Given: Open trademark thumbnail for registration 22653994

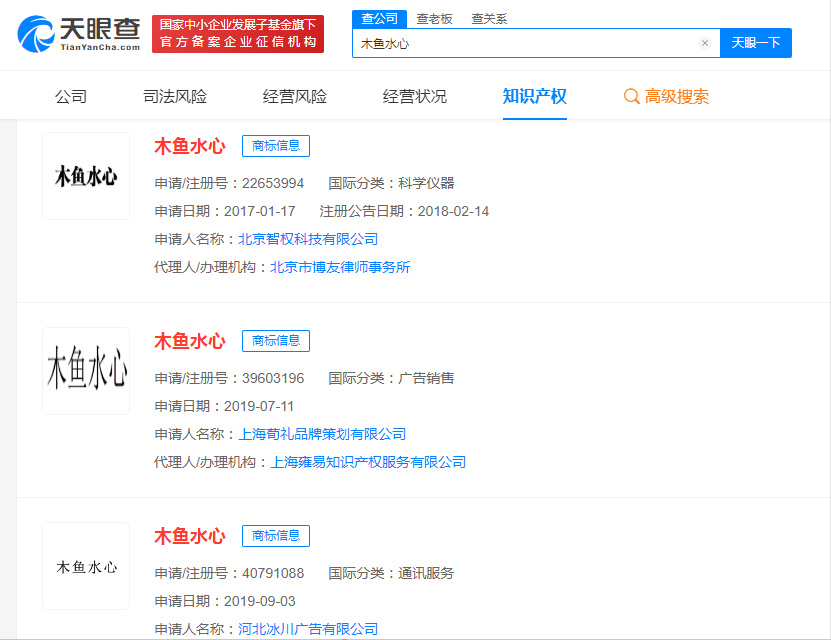Looking at the screenshot, I should point(86,176).
